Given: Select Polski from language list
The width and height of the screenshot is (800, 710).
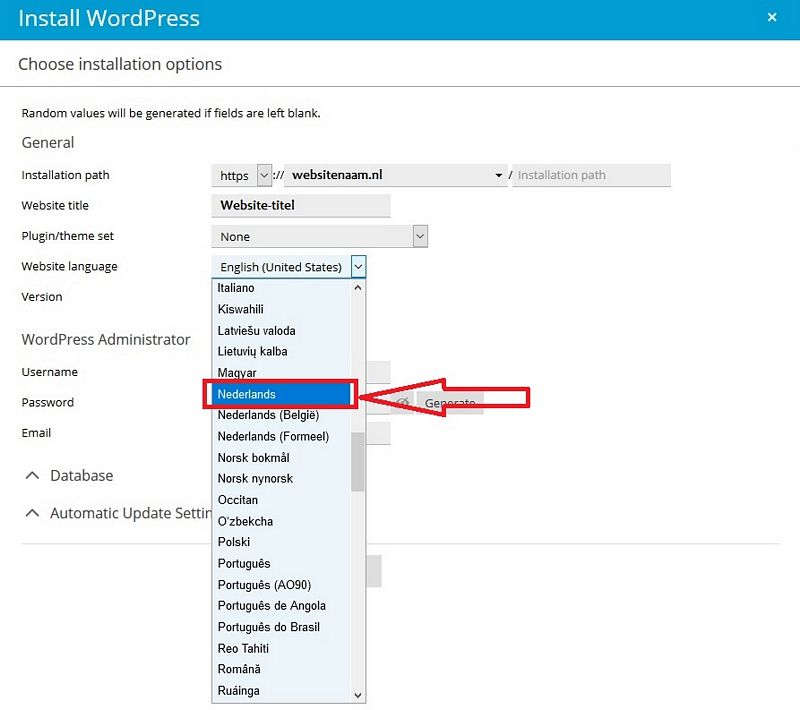Looking at the screenshot, I should point(281,542).
